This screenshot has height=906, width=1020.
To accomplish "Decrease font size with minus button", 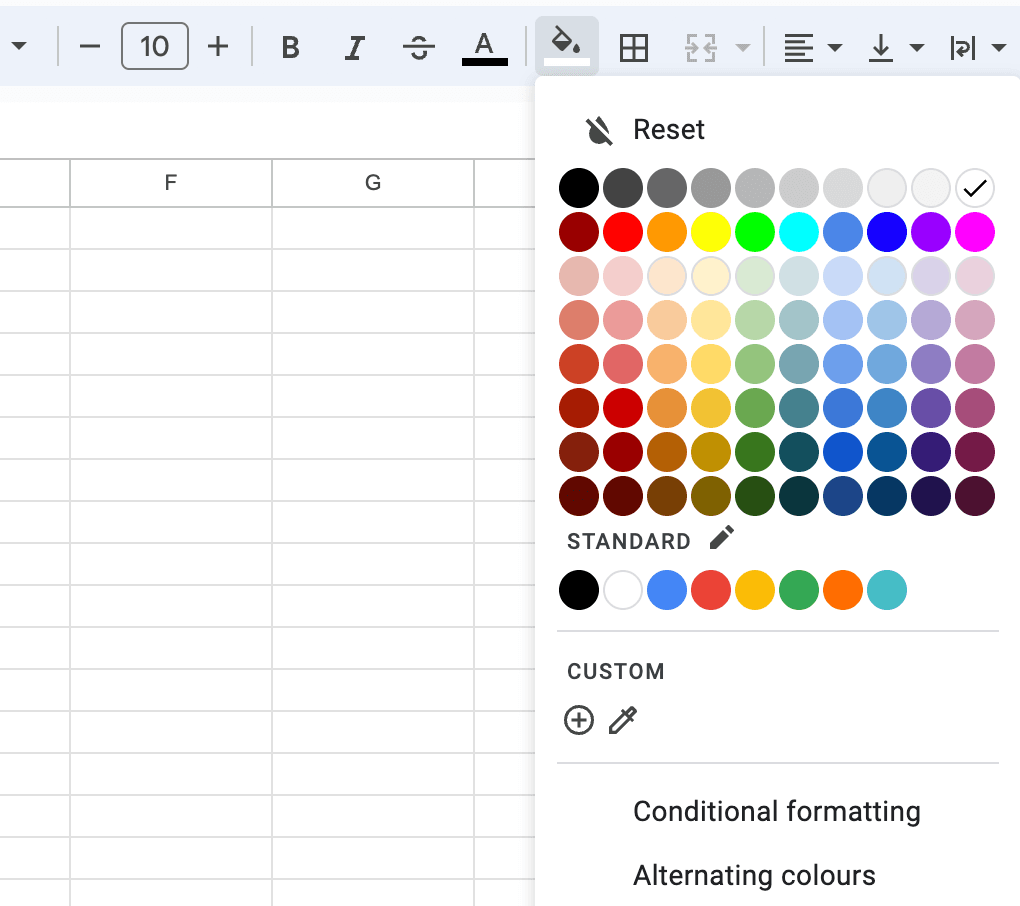I will click(x=90, y=47).
